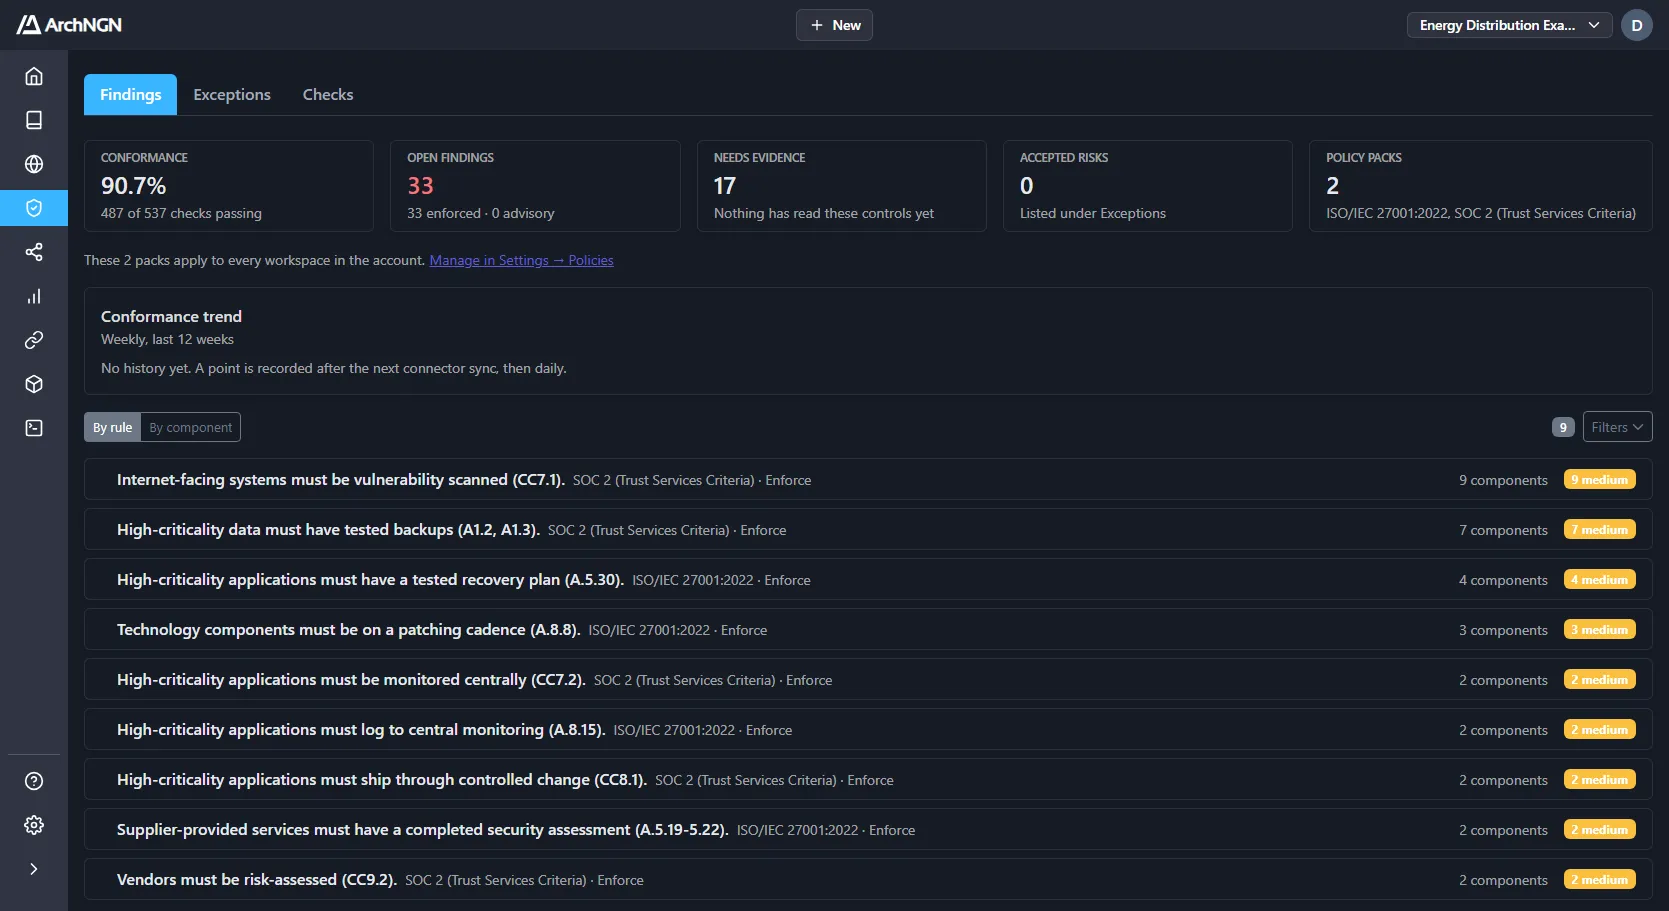Image resolution: width=1669 pixels, height=911 pixels.
Task: Select the By component view toggle
Action: coord(191,427)
